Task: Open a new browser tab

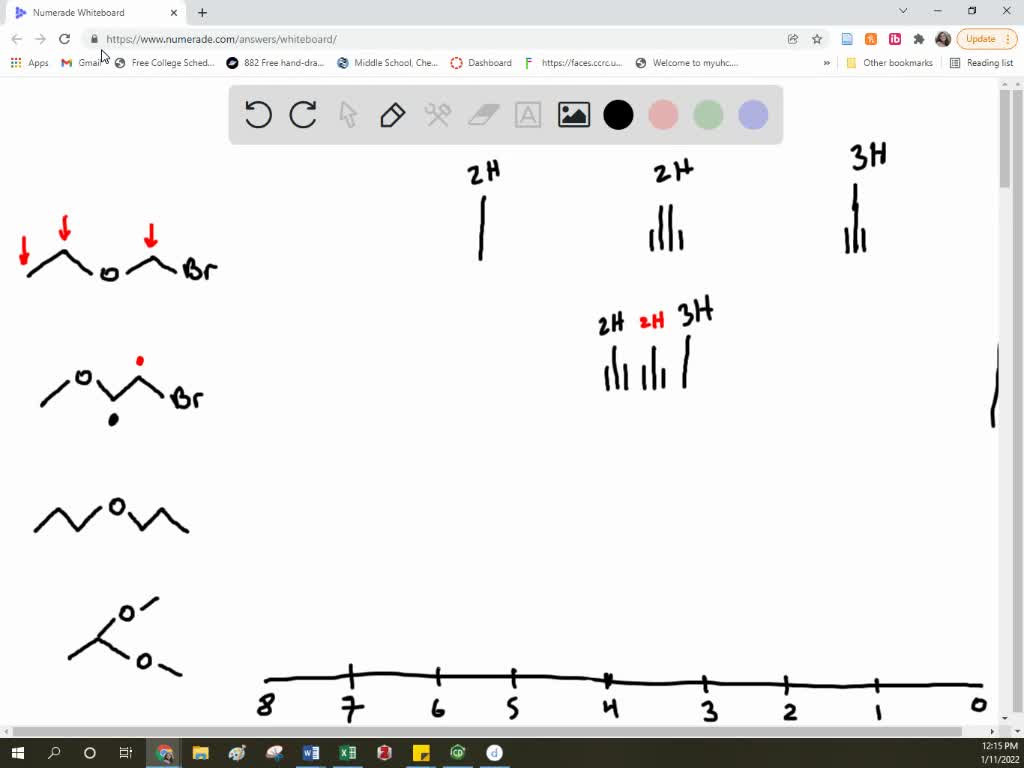Action: tap(202, 13)
